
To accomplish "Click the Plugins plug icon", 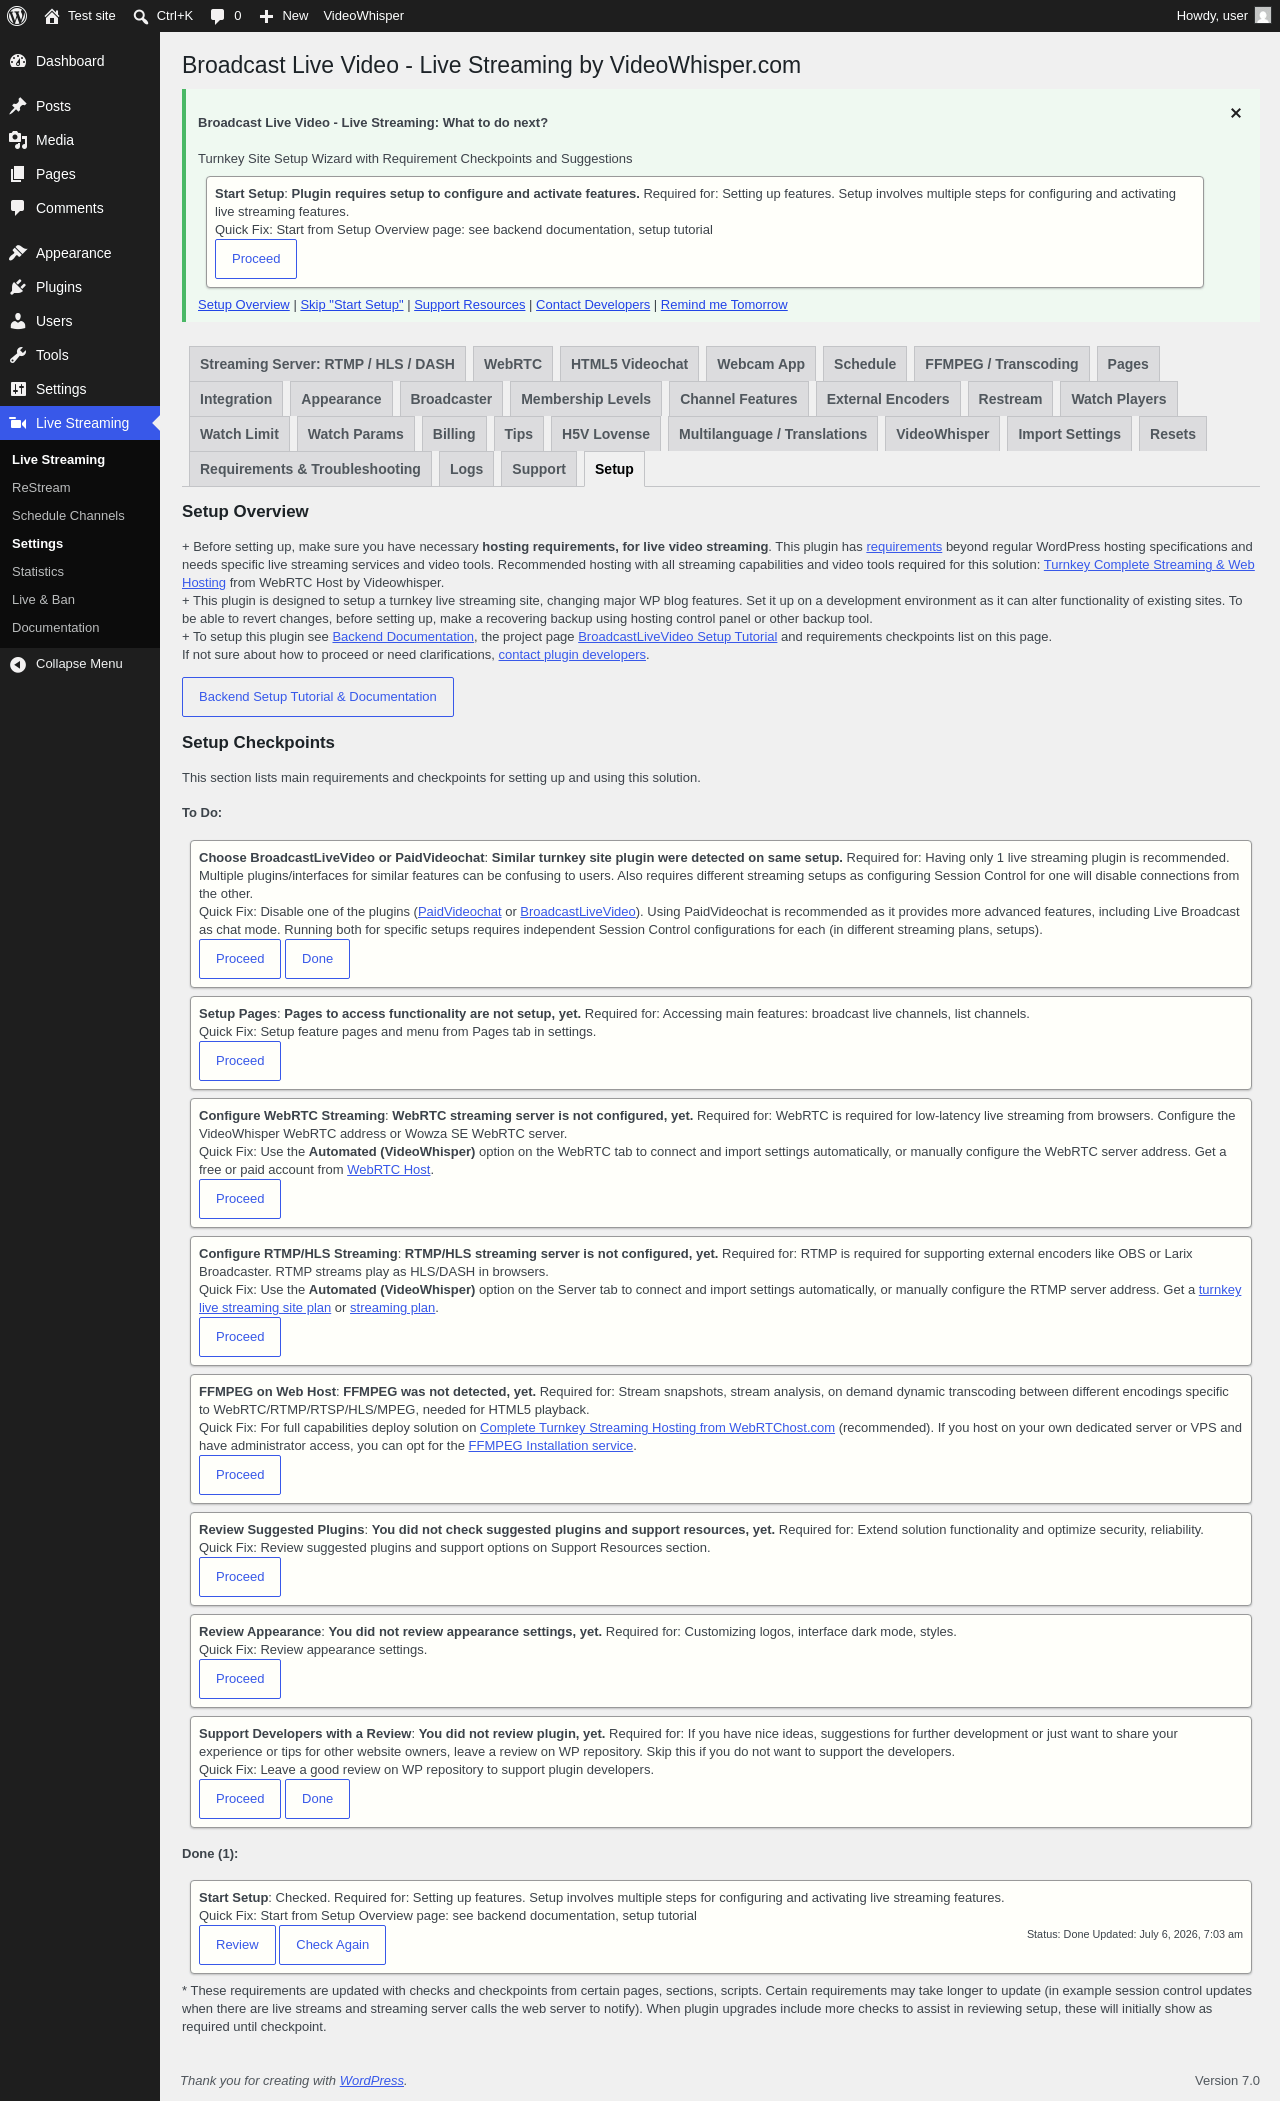I will pyautogui.click(x=18, y=287).
